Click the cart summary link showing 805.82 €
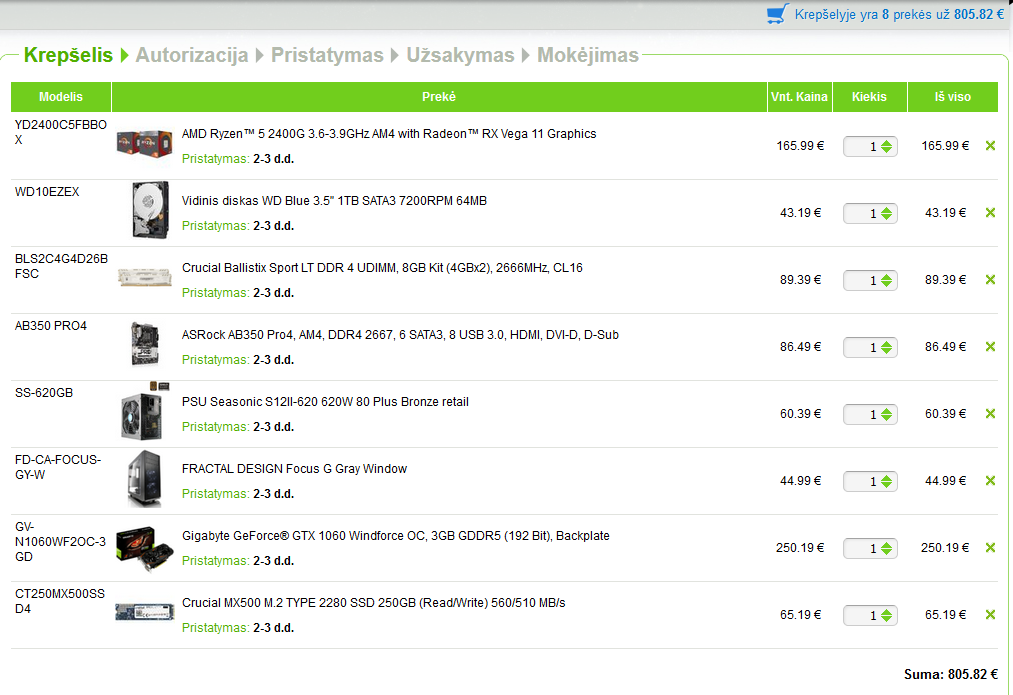 click(x=899, y=14)
